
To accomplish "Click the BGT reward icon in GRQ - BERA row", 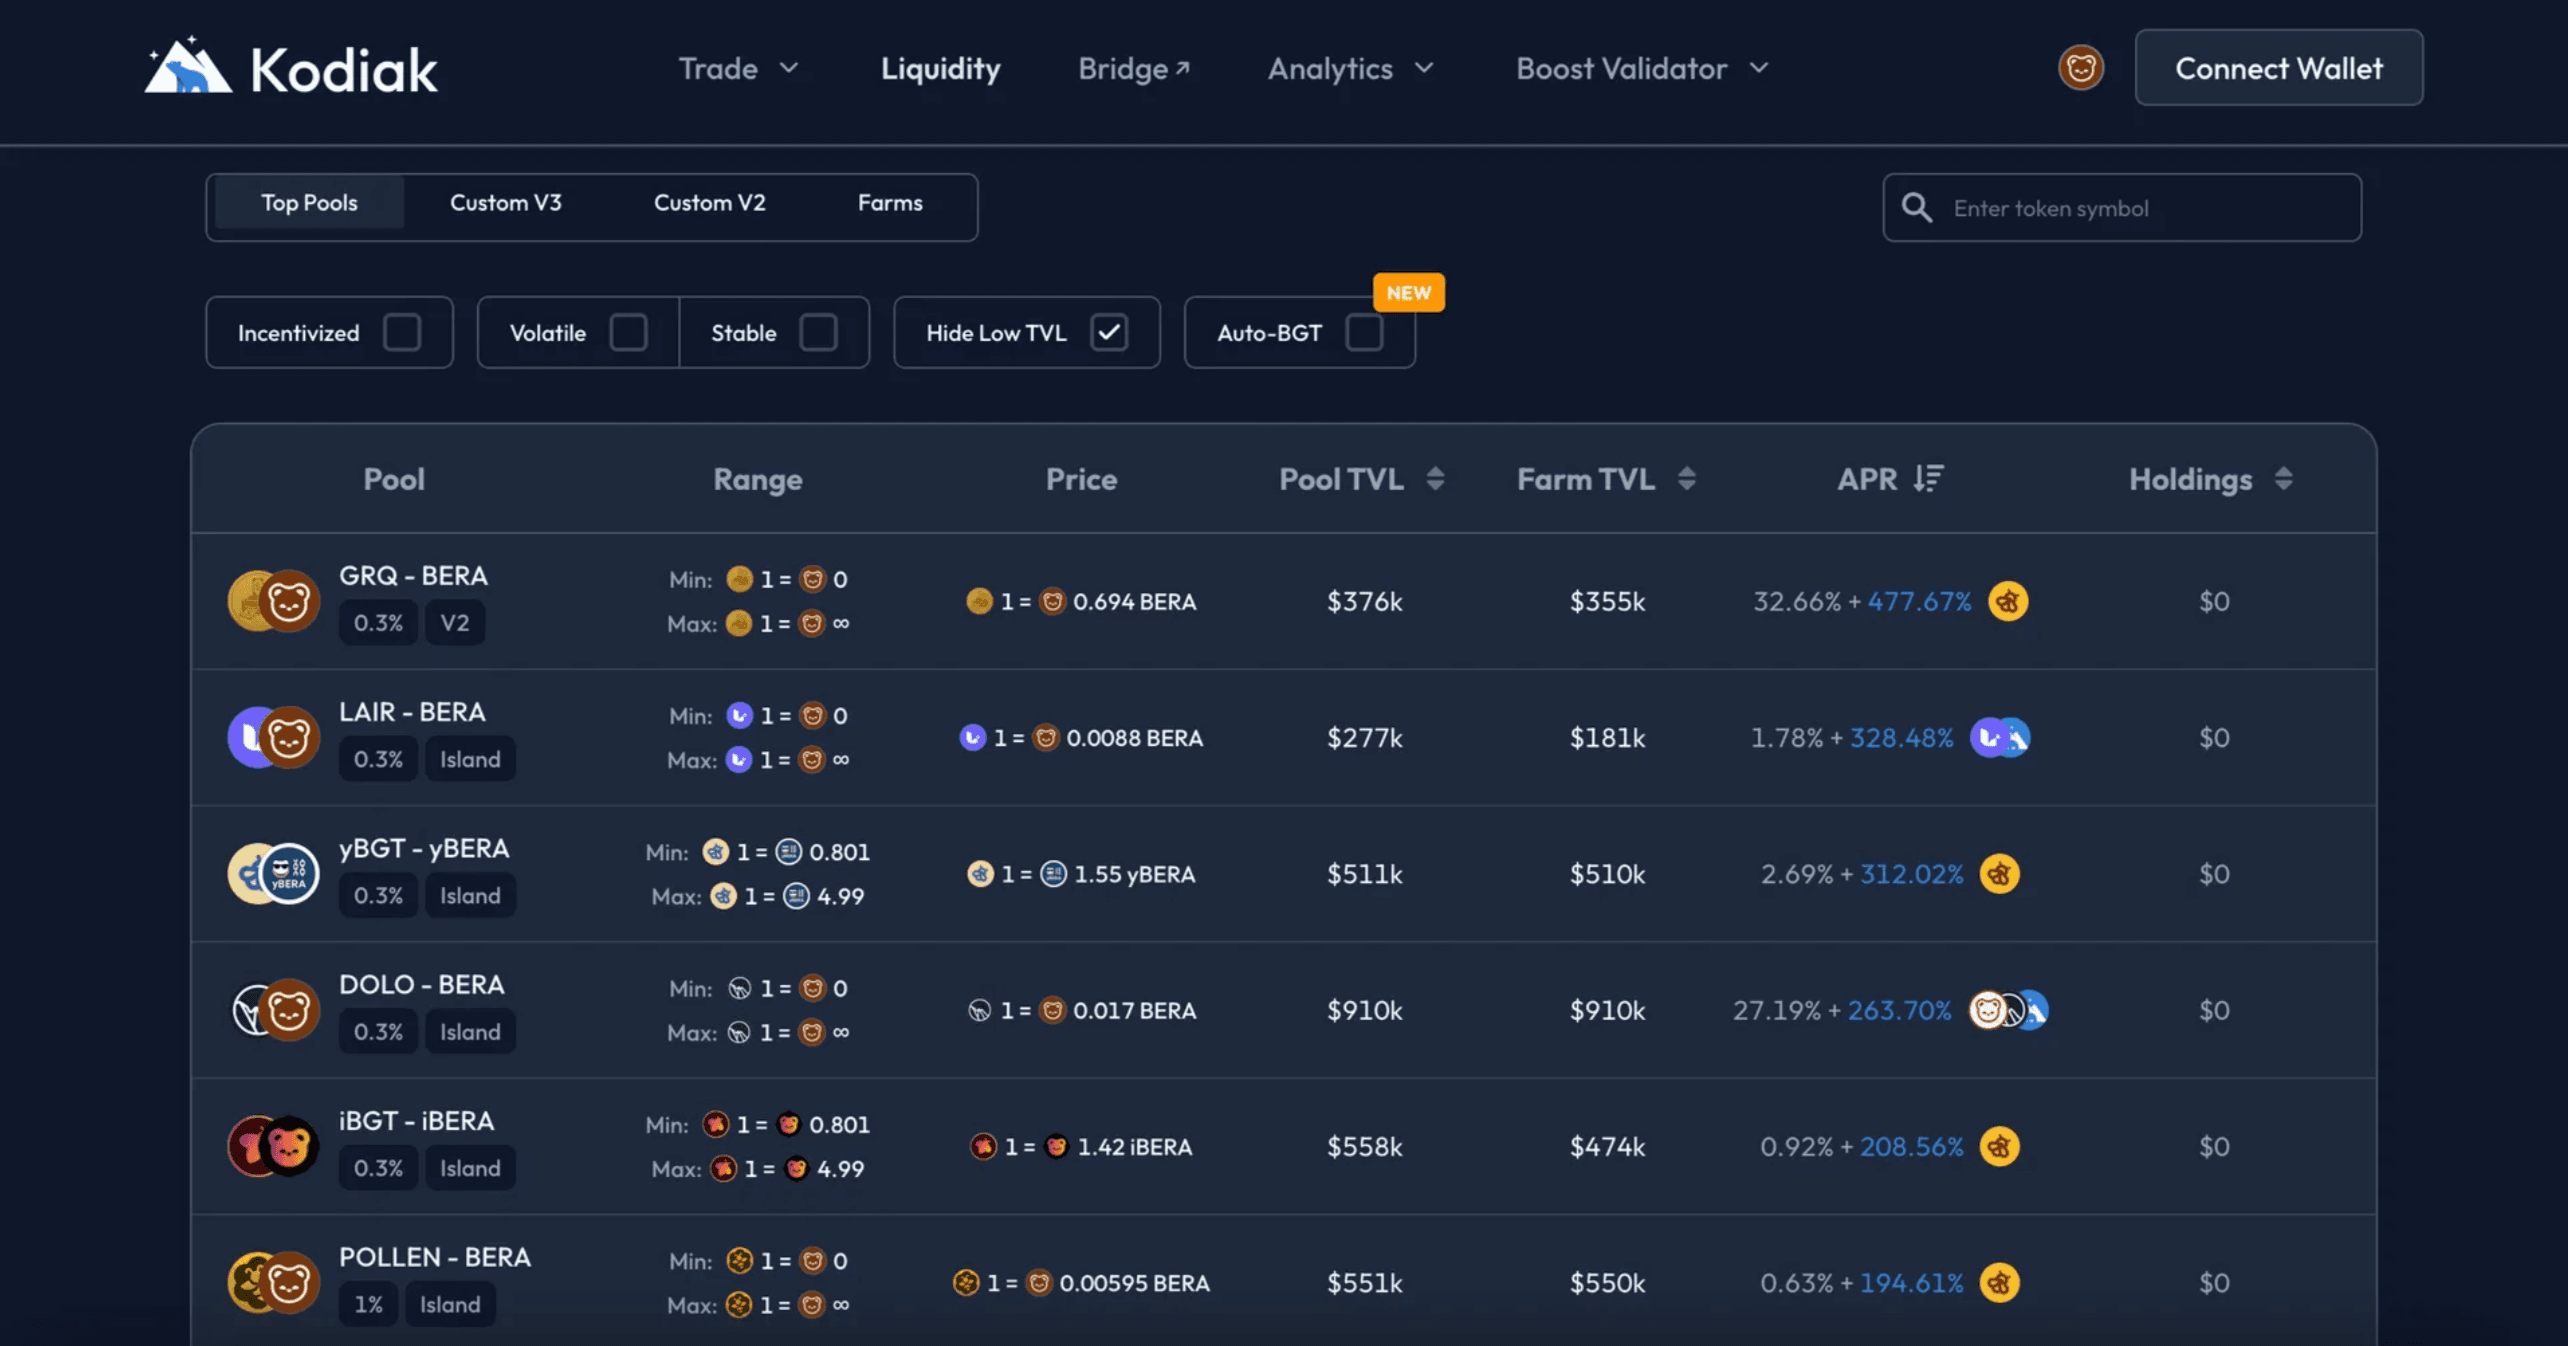I will pyautogui.click(x=2008, y=601).
